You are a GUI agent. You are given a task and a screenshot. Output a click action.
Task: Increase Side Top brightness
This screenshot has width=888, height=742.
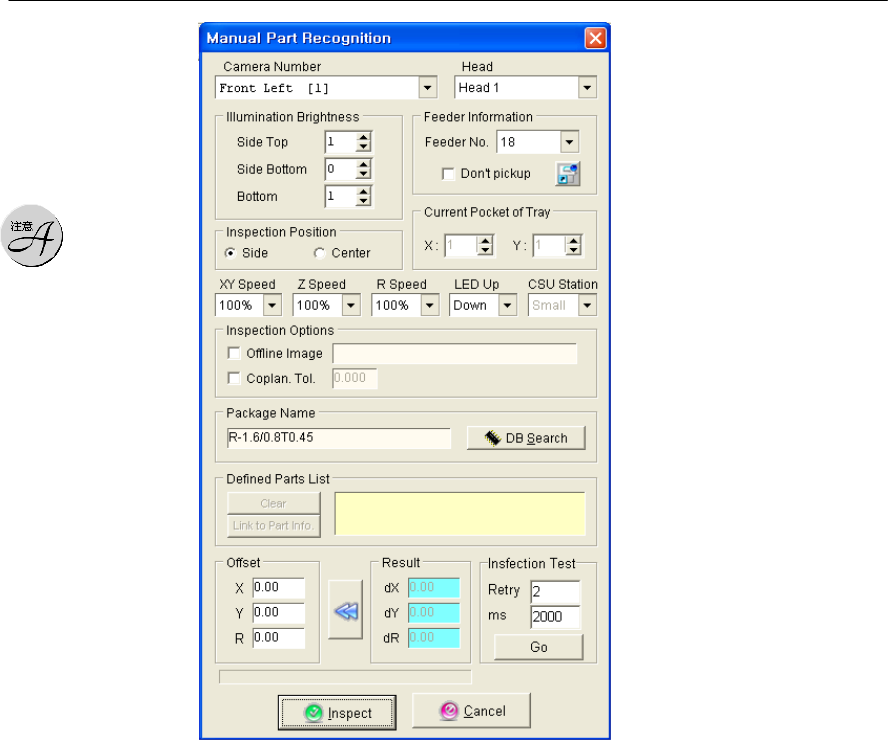[x=364, y=137]
